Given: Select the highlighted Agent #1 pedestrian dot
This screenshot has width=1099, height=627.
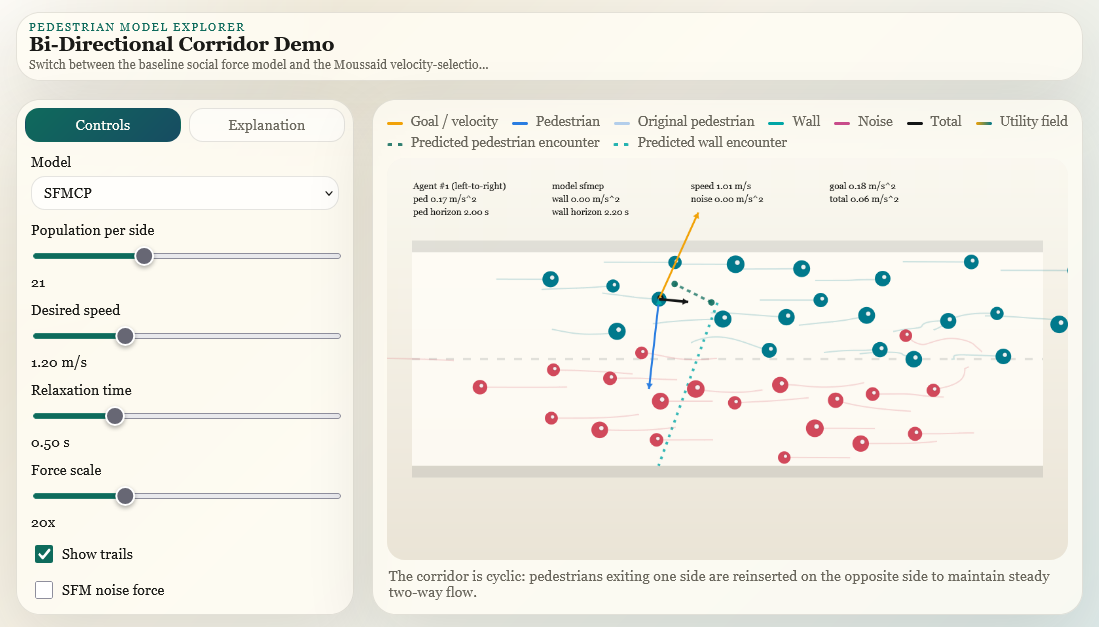Looking at the screenshot, I should pyautogui.click(x=661, y=298).
